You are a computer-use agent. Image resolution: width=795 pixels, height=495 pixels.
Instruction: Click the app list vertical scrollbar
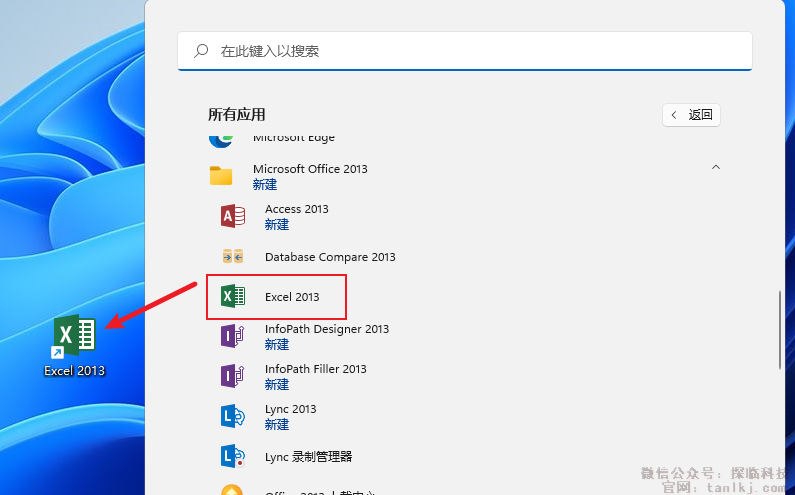click(781, 330)
